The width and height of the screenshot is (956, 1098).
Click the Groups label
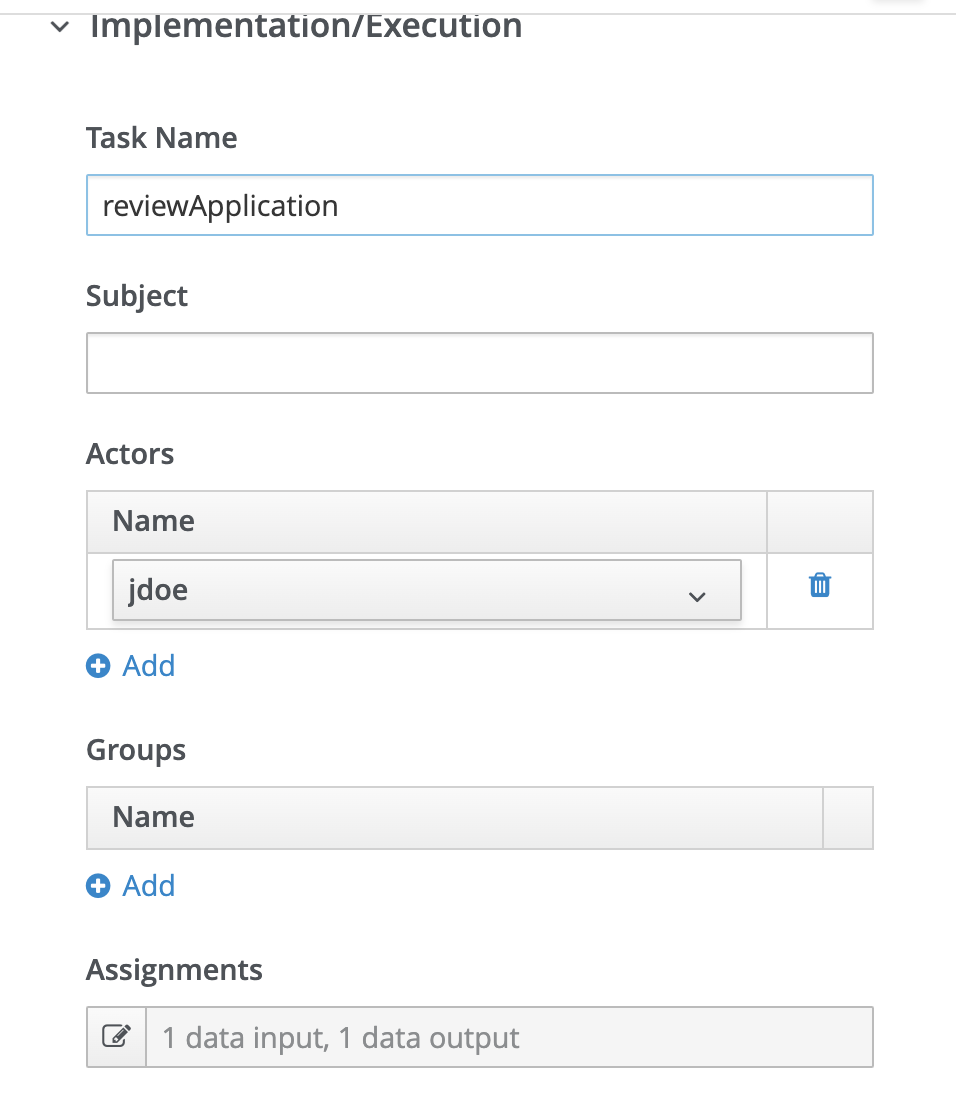(x=136, y=751)
